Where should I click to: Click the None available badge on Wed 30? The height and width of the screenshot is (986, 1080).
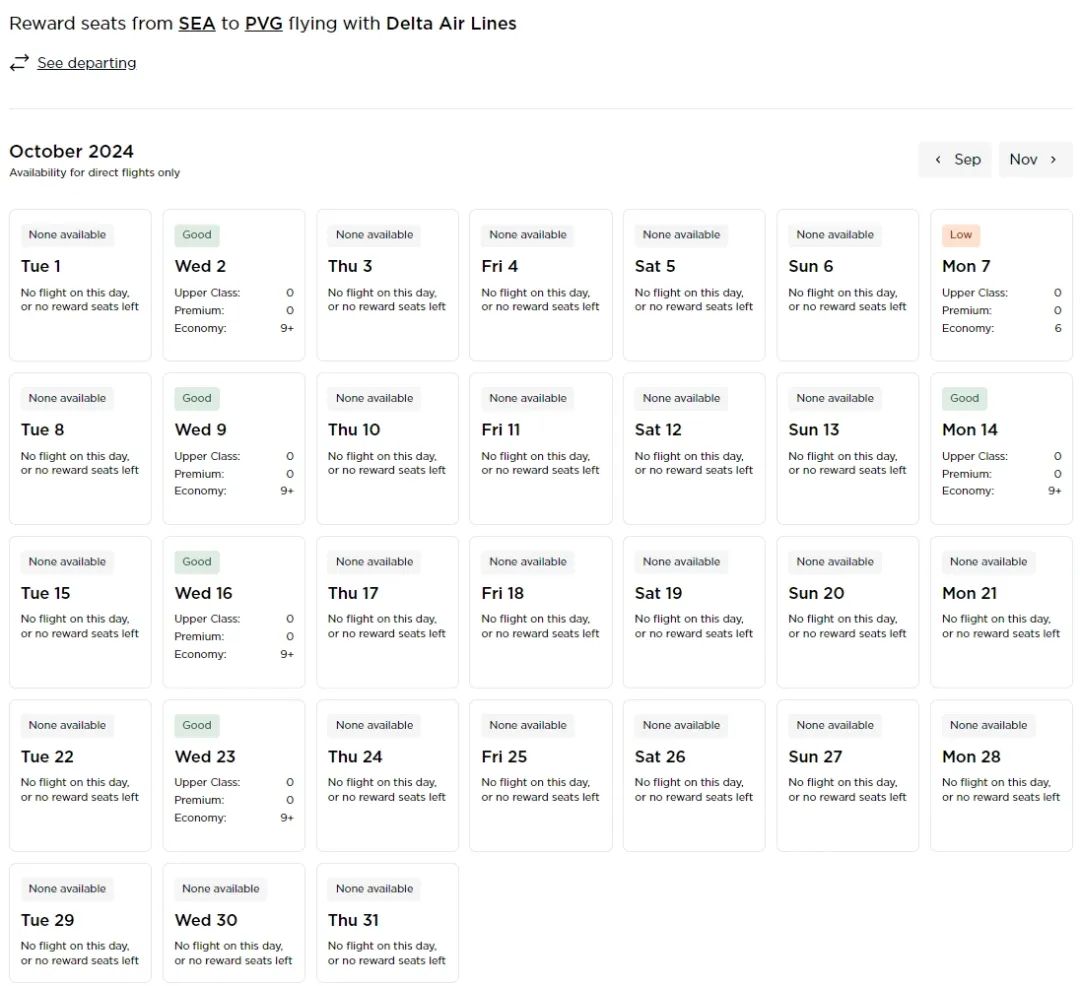221,888
